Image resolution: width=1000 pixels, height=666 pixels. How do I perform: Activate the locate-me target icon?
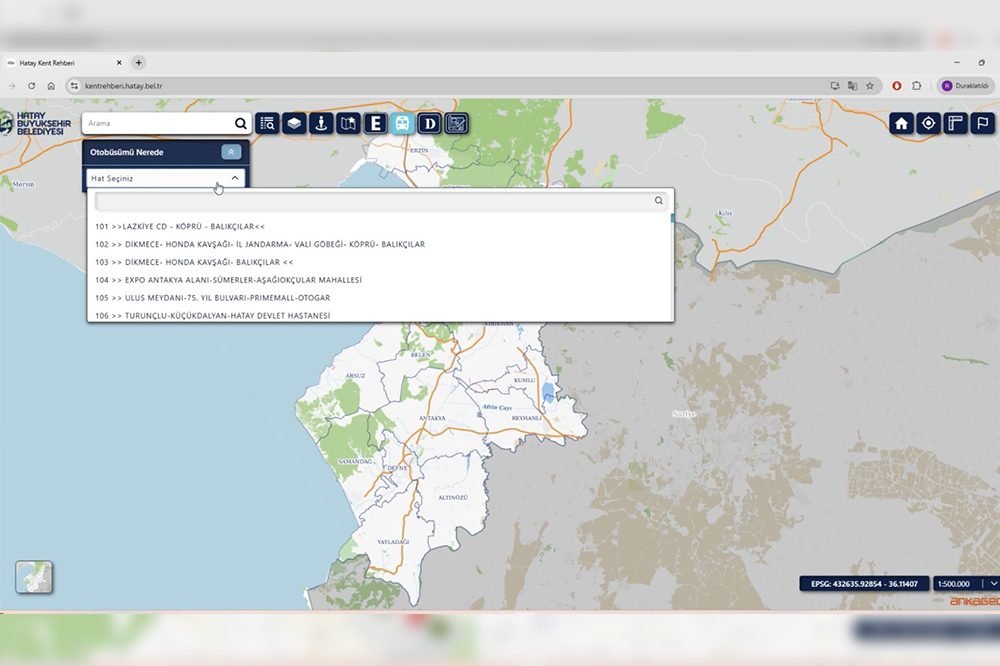928,123
